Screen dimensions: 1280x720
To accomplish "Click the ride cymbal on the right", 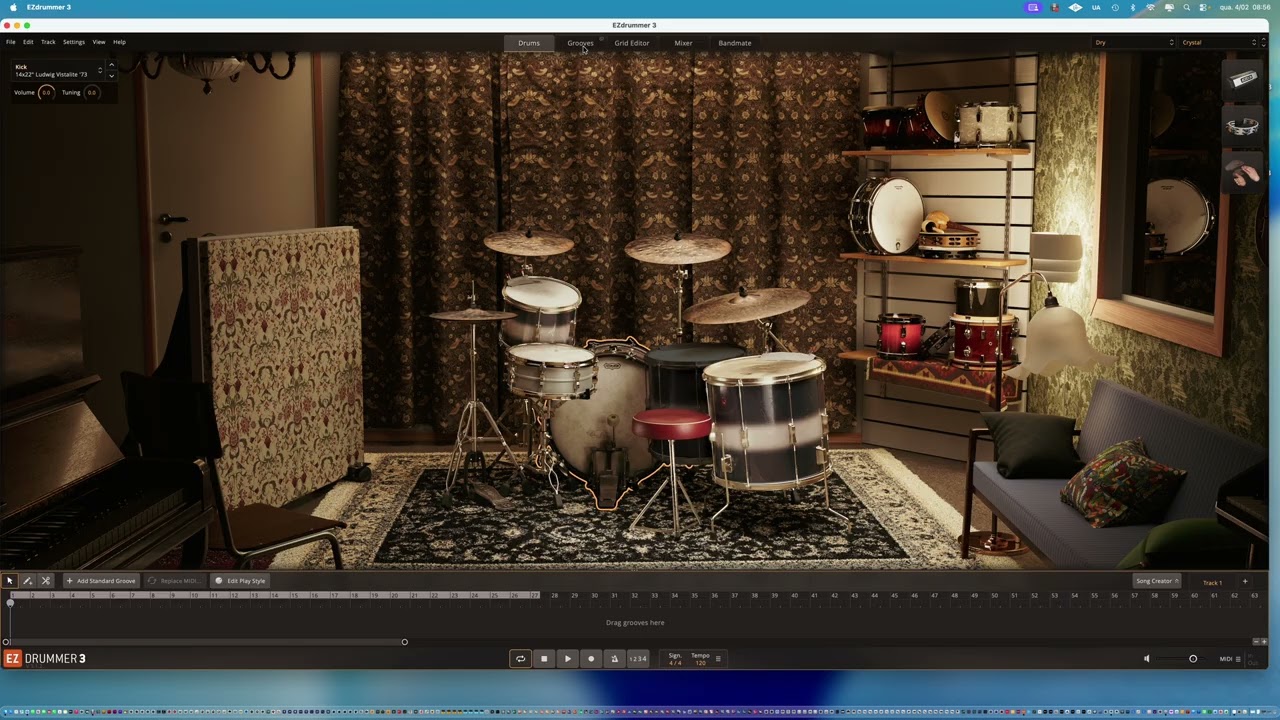I will 746,304.
